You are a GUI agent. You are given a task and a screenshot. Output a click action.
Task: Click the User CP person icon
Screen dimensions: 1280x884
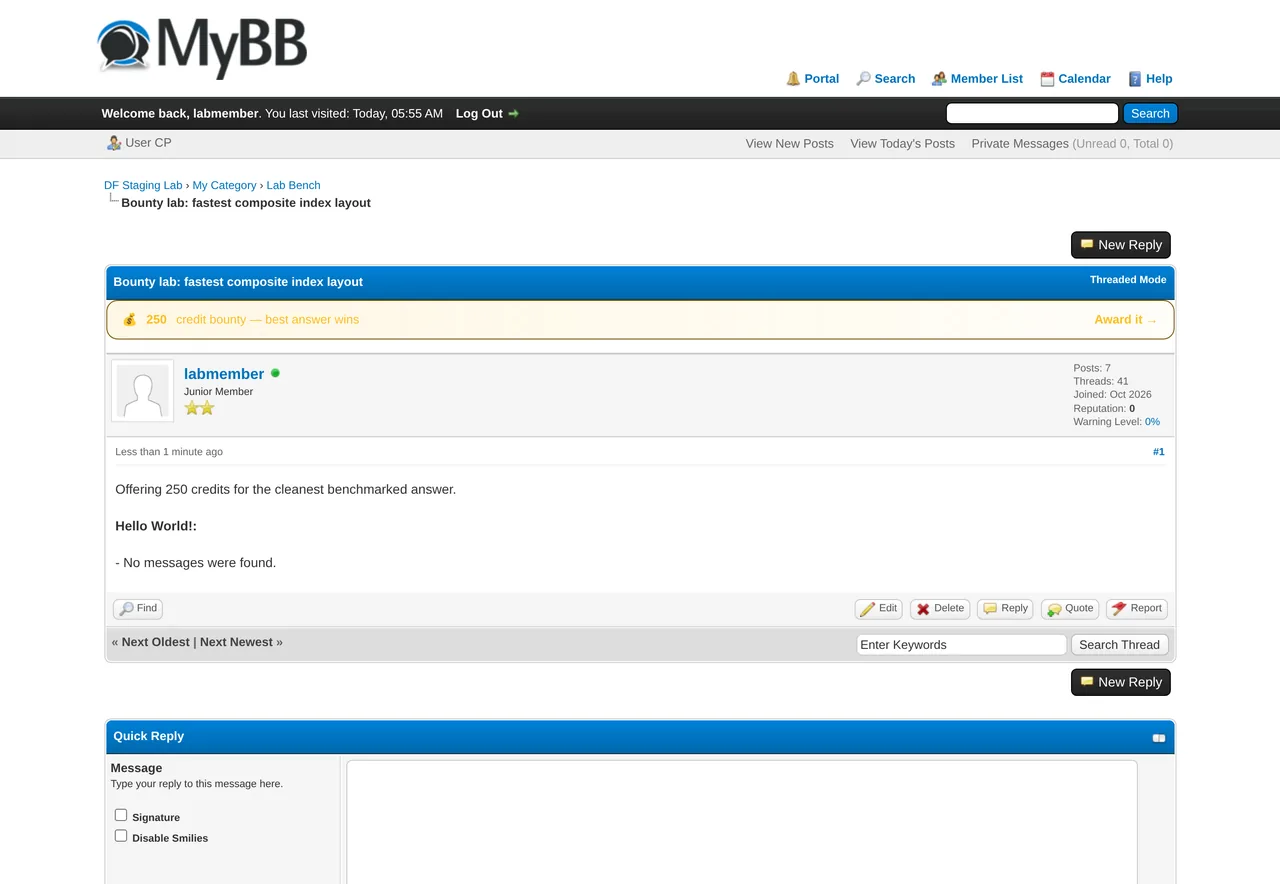114,143
